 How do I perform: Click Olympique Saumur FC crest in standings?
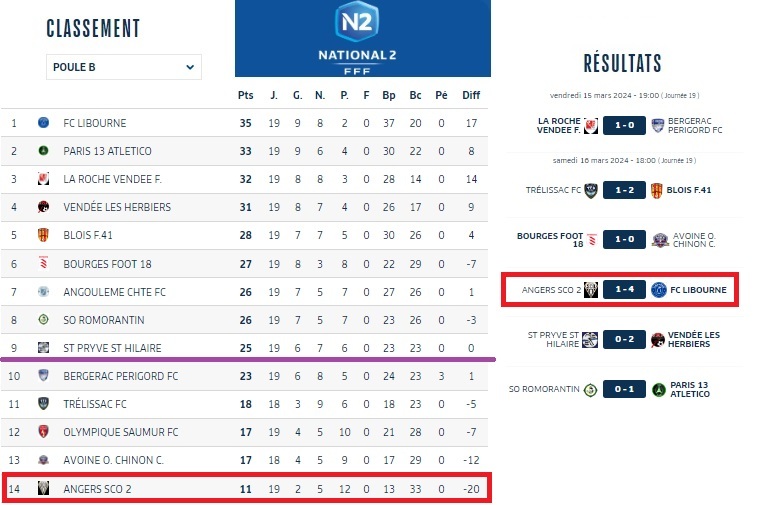click(43, 432)
